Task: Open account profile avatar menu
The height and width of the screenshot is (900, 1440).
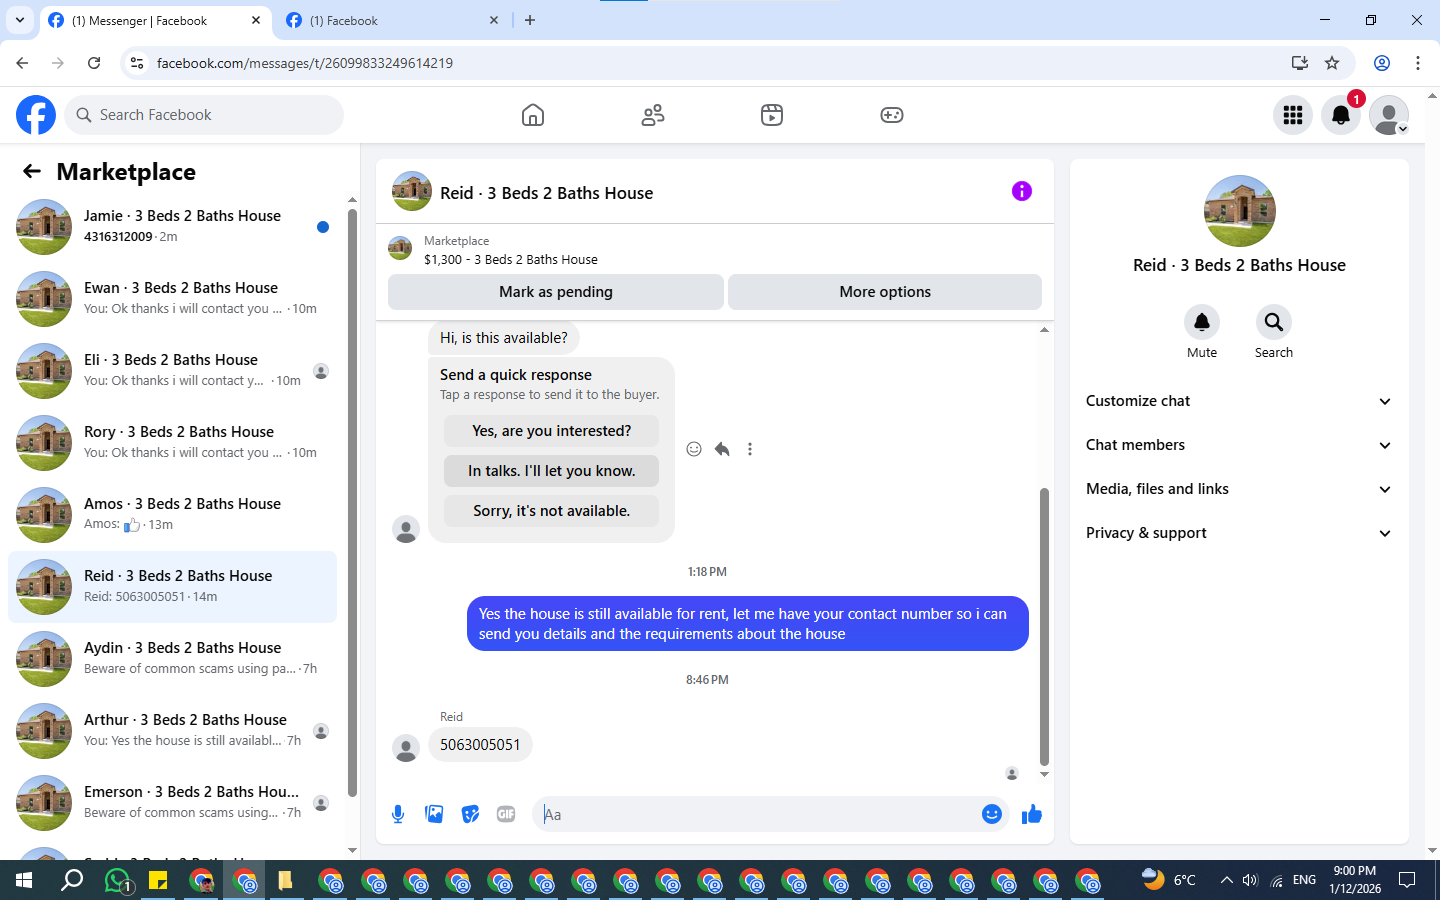Action: click(x=1389, y=115)
